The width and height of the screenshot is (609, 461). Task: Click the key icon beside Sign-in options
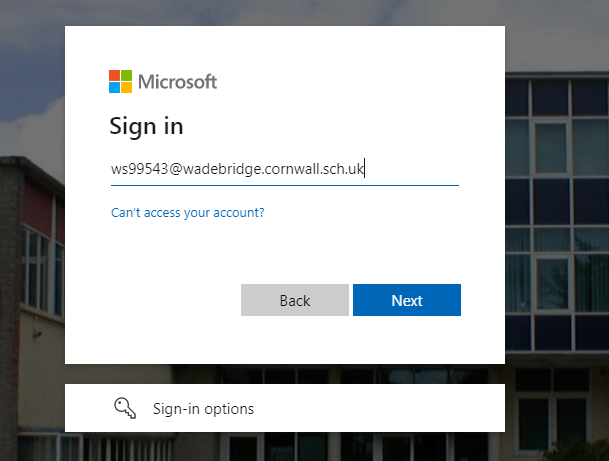coord(125,408)
